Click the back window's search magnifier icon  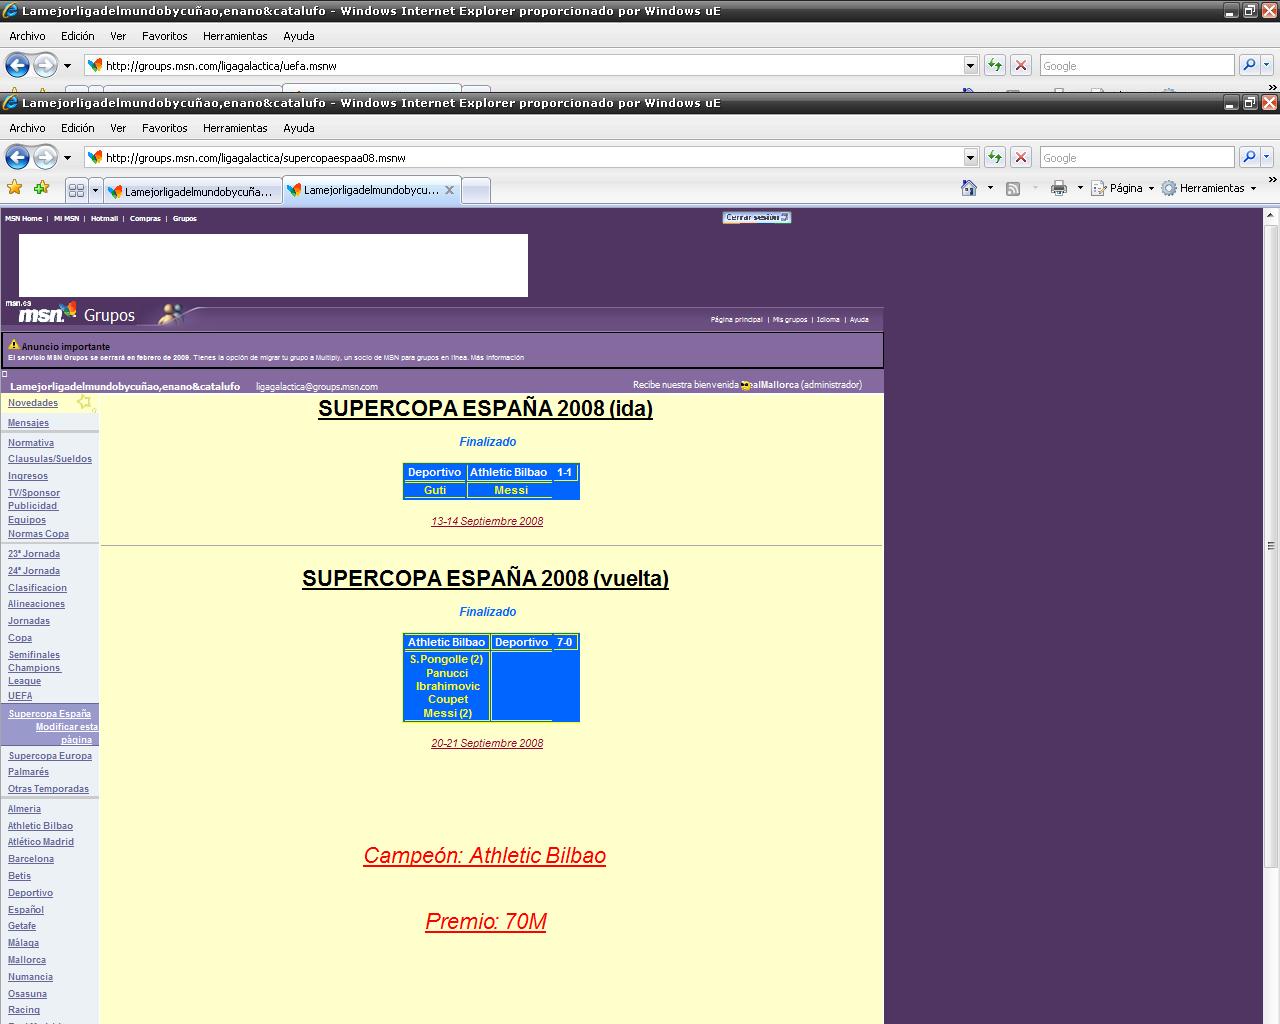click(1248, 65)
